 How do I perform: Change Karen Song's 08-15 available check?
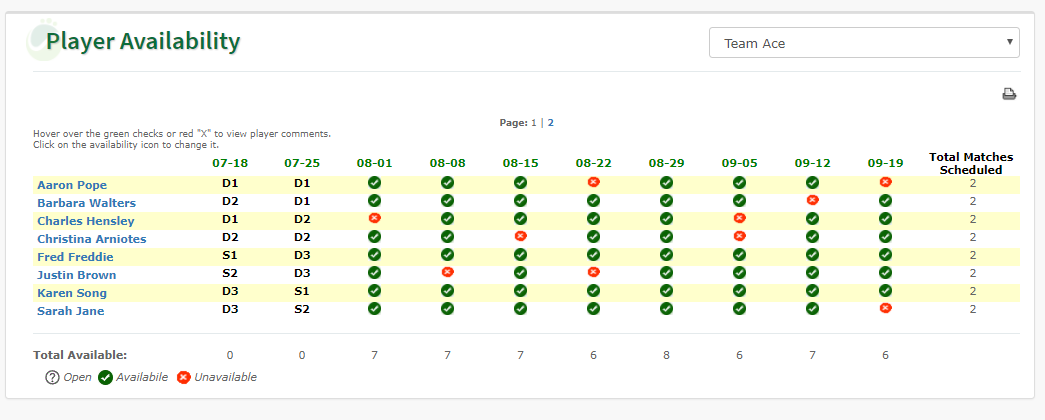click(521, 290)
